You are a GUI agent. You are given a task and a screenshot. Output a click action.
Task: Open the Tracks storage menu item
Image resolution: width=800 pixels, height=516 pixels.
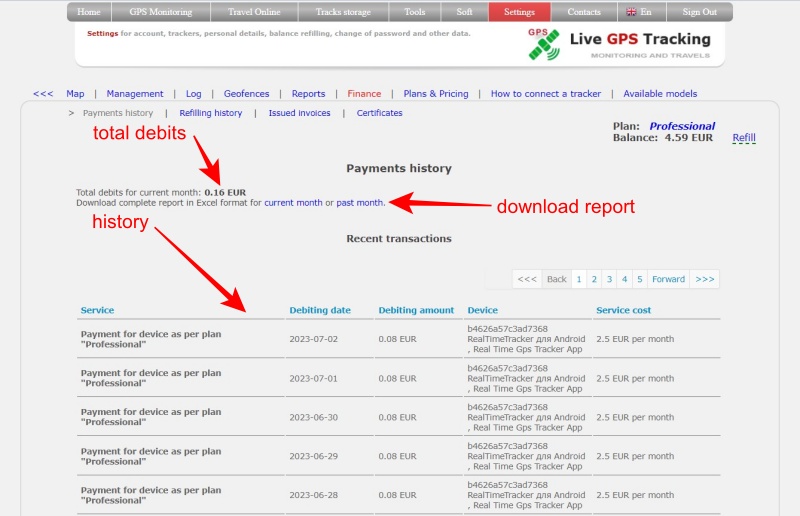coord(343,12)
